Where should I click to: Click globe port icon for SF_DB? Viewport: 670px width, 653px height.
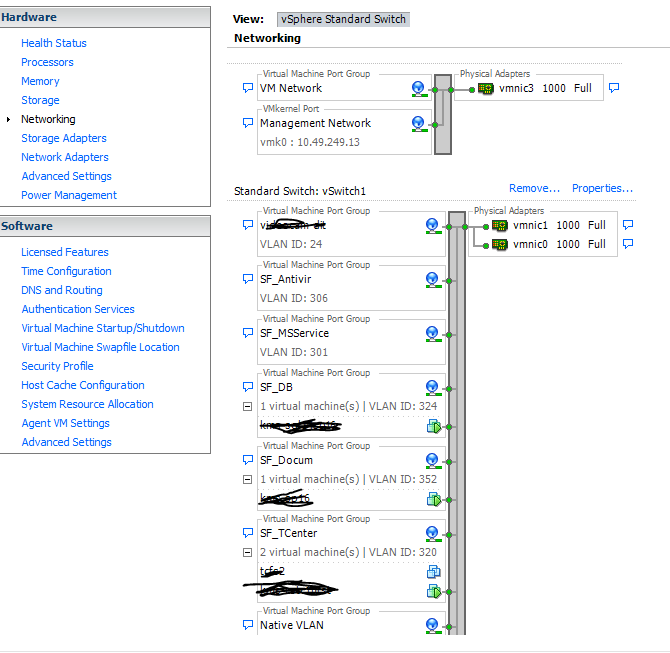click(433, 388)
